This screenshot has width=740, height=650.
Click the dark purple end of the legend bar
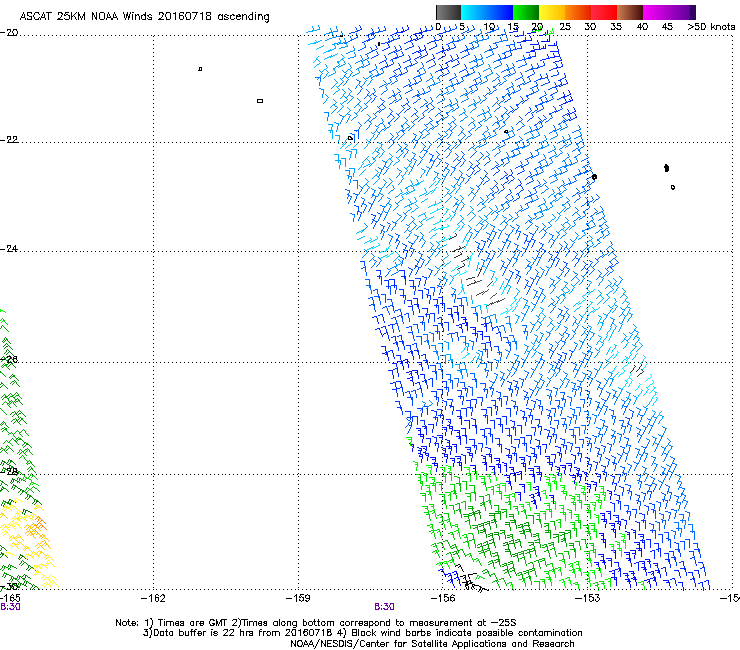pos(691,12)
